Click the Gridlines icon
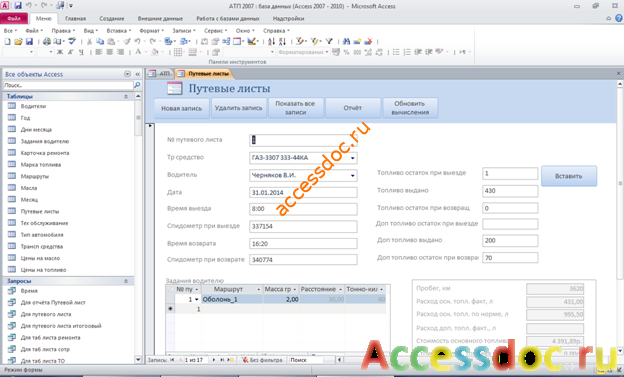This screenshot has height=377, width=624. (178, 52)
